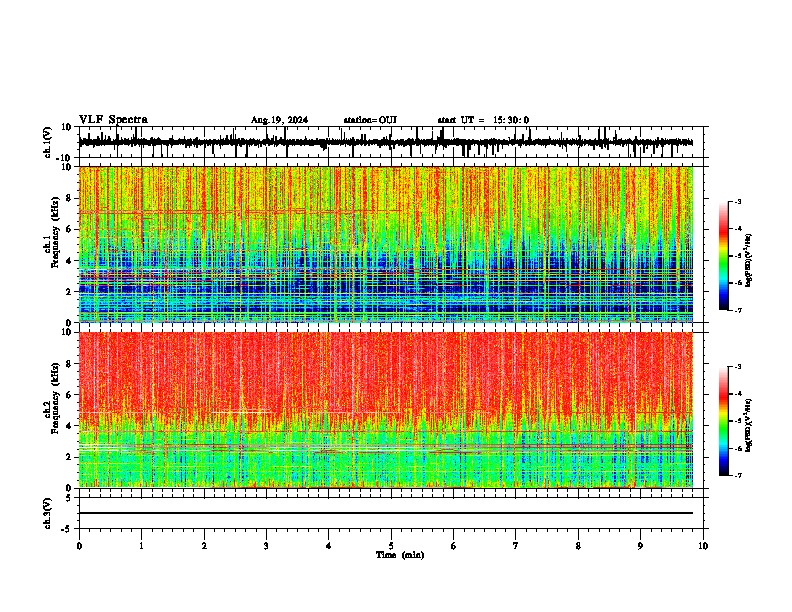
Task: Click the "6" kHz tick on ch.1 spectrogram
Action: (70, 230)
